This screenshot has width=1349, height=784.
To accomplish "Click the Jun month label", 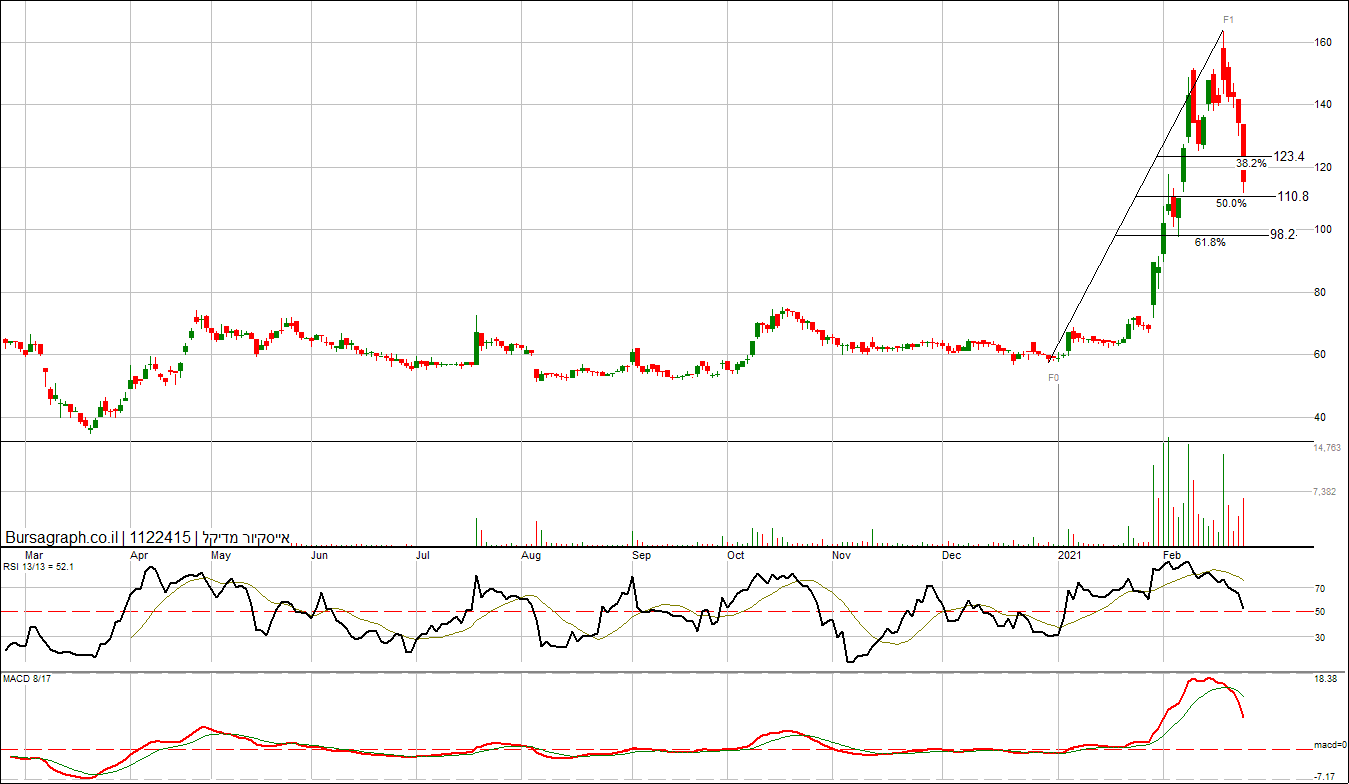I will (x=319, y=554).
